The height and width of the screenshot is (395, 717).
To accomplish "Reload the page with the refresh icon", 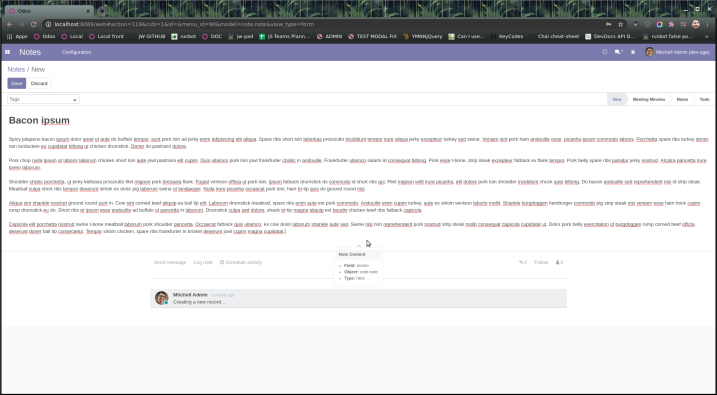I will point(33,24).
